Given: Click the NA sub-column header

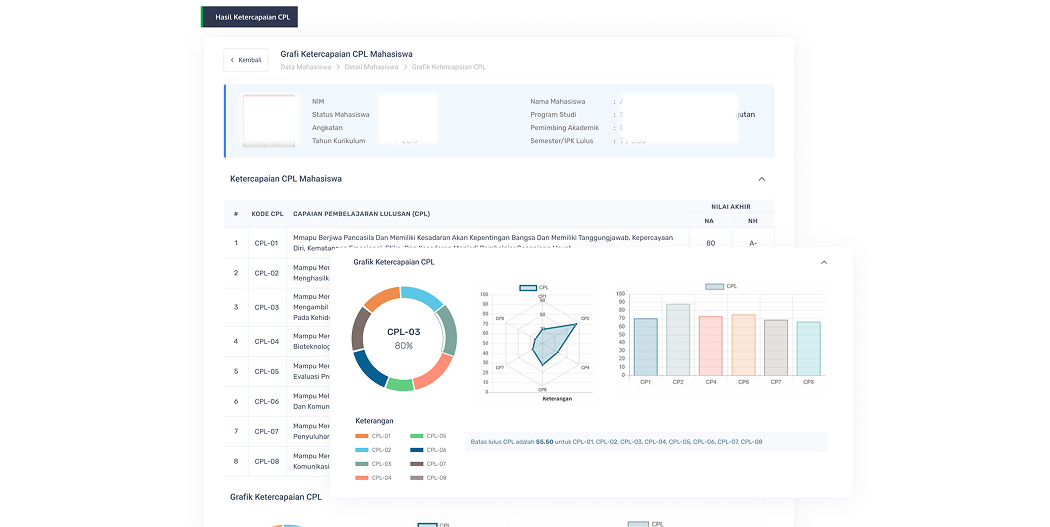Looking at the screenshot, I should pos(709,221).
